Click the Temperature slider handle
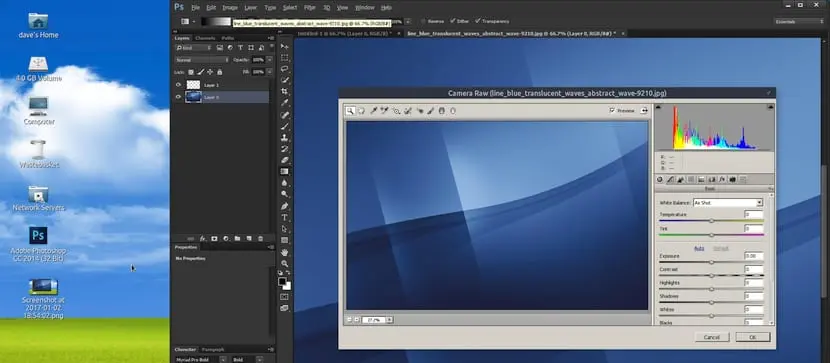 click(711, 221)
